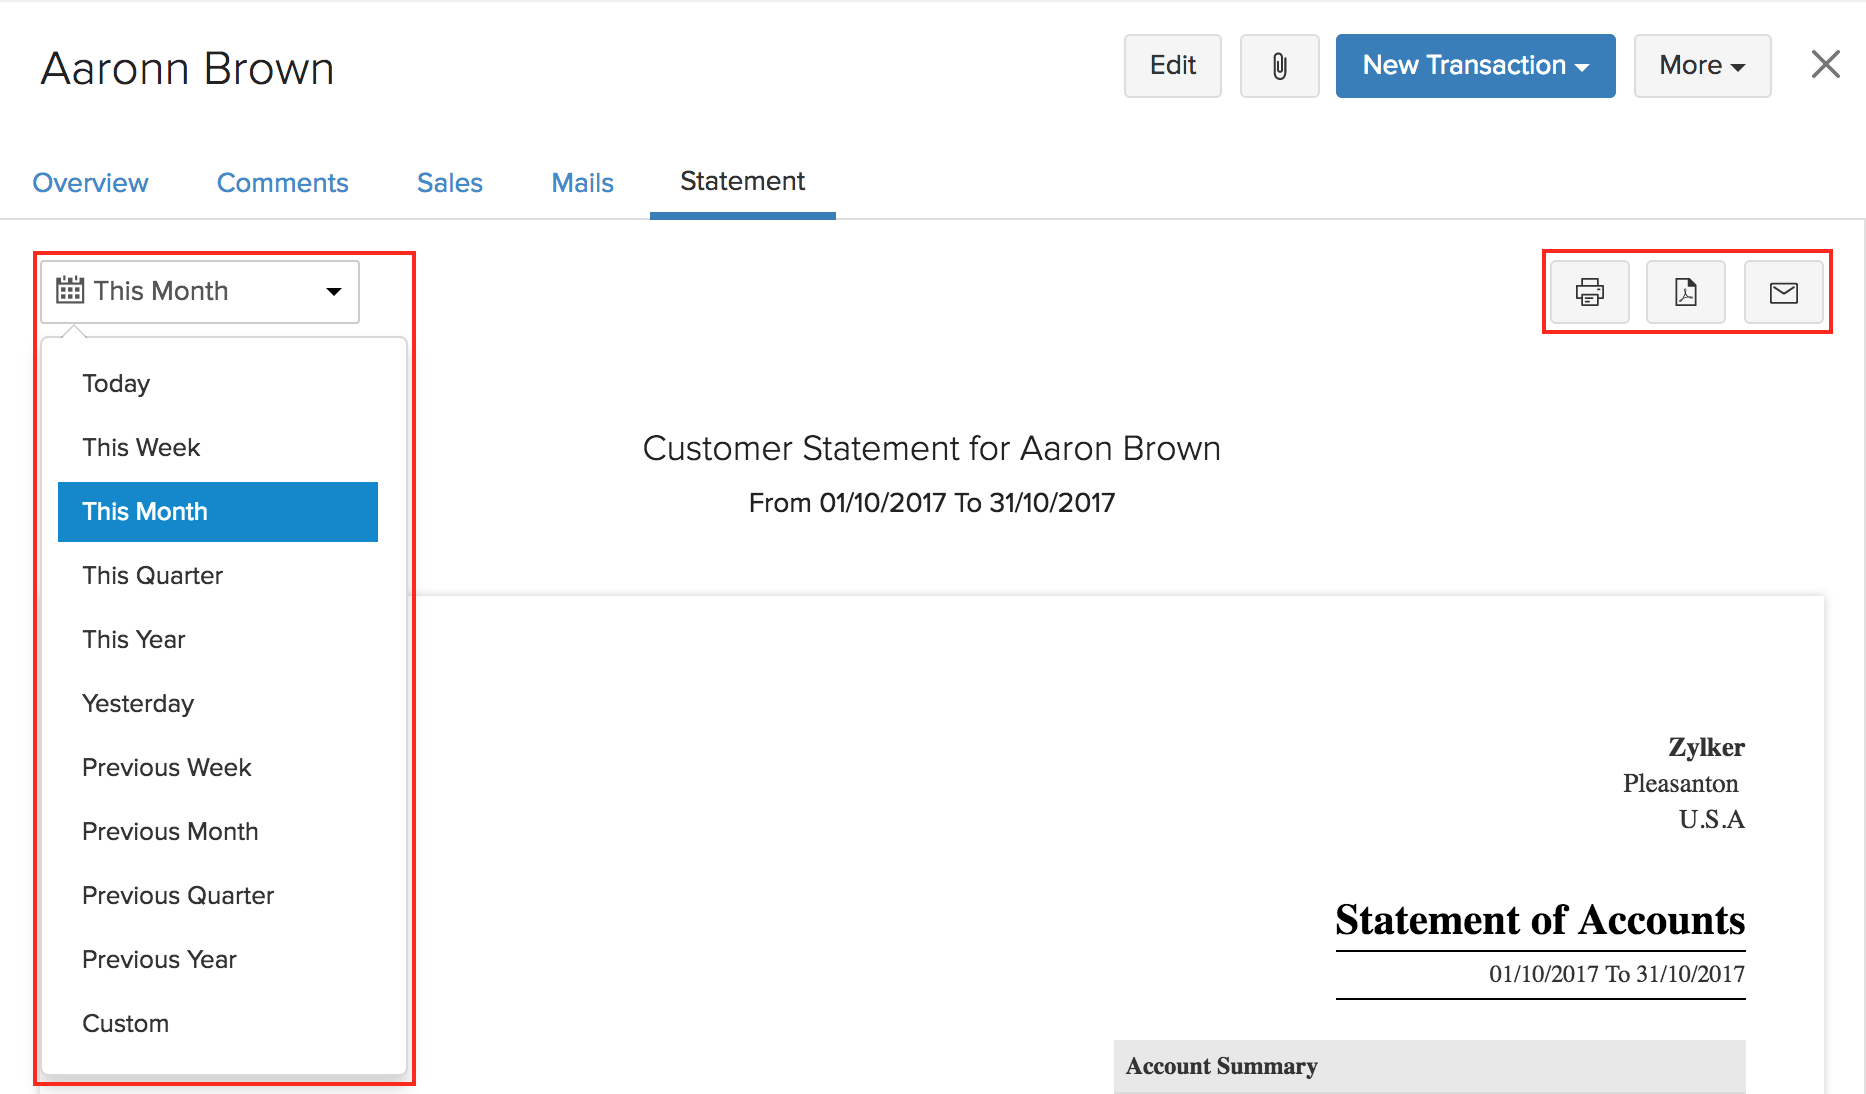This screenshot has width=1866, height=1094.
Task: Select the Sales tab
Action: click(449, 182)
